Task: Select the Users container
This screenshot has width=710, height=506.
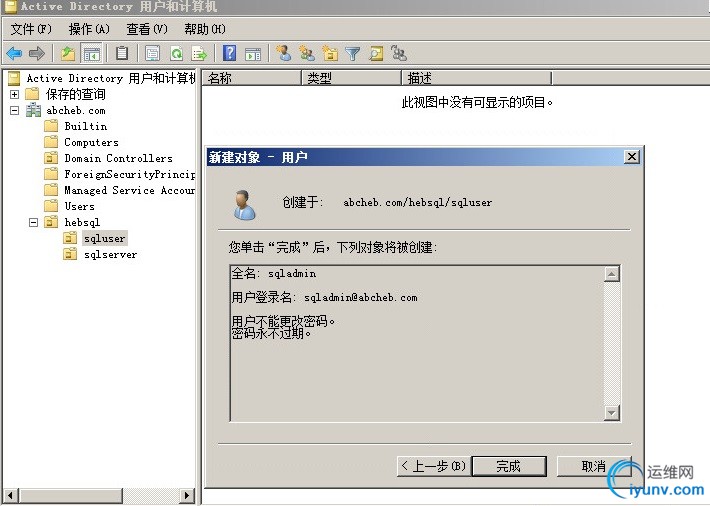Action: (x=79, y=207)
